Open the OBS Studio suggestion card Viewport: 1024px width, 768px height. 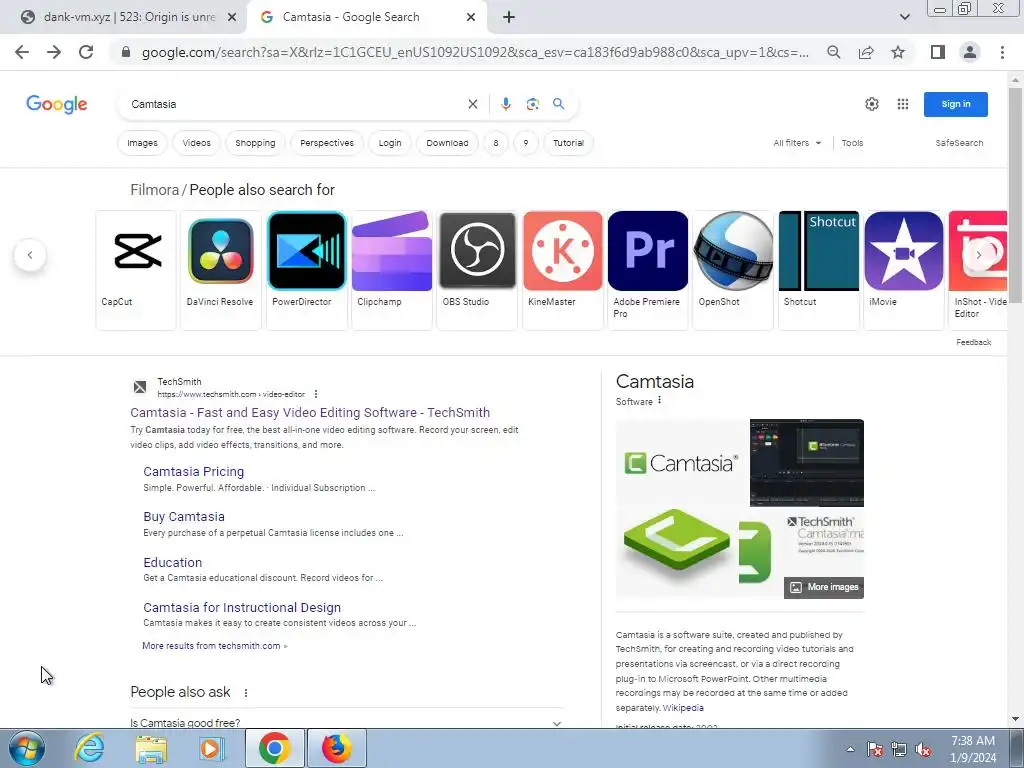[x=477, y=270]
